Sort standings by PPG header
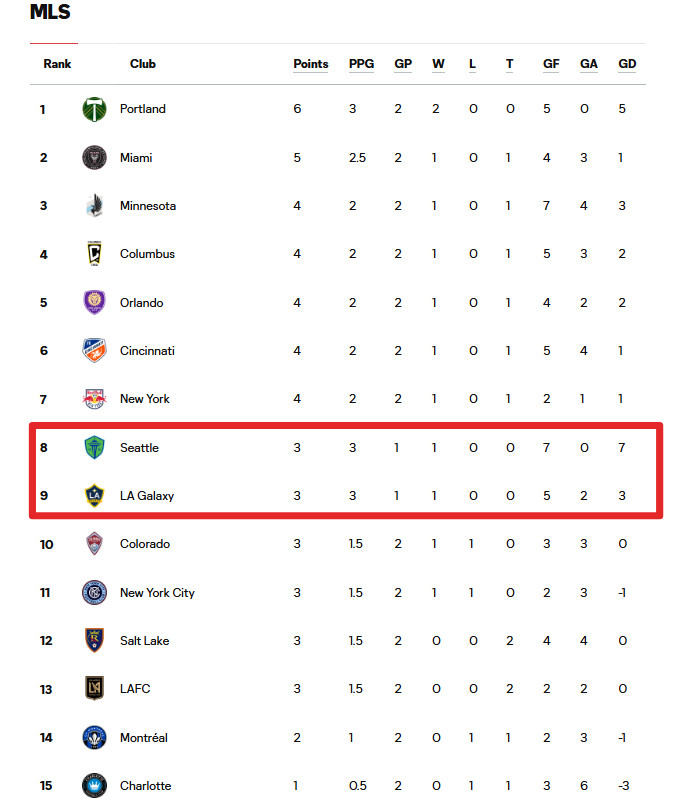 [361, 64]
